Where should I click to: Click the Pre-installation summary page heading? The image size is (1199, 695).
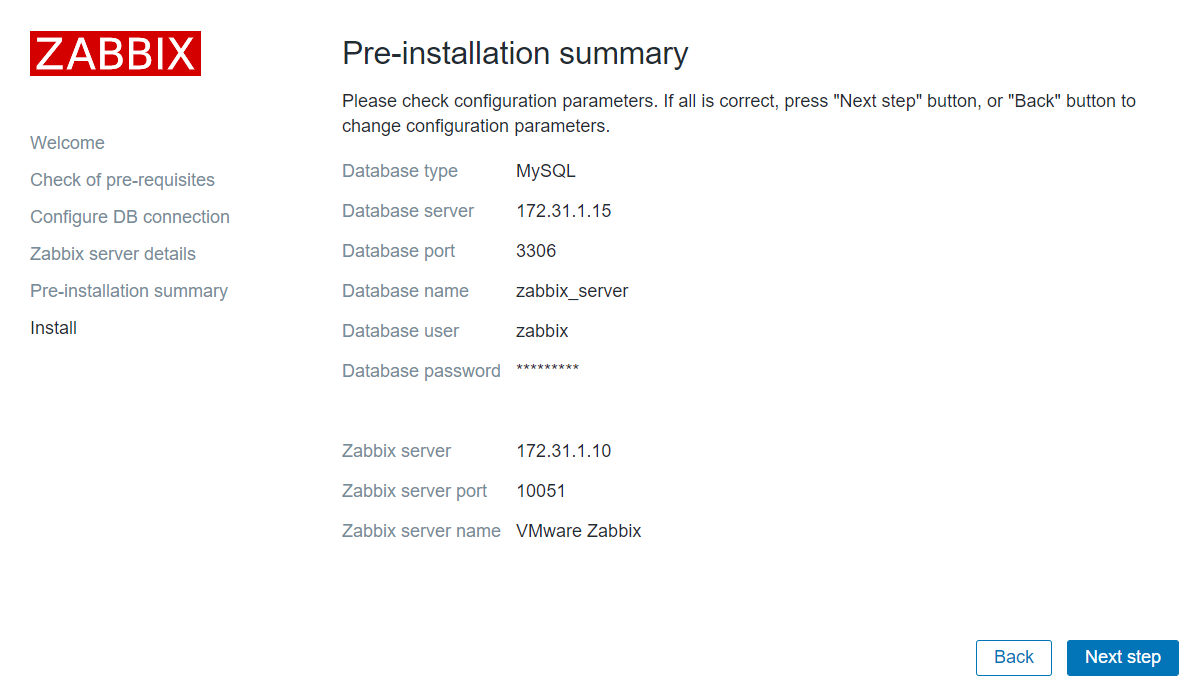pyautogui.click(x=515, y=53)
